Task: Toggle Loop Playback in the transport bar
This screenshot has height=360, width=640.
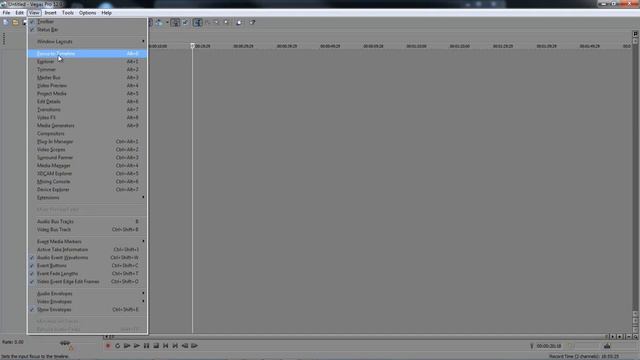Action: point(118,346)
